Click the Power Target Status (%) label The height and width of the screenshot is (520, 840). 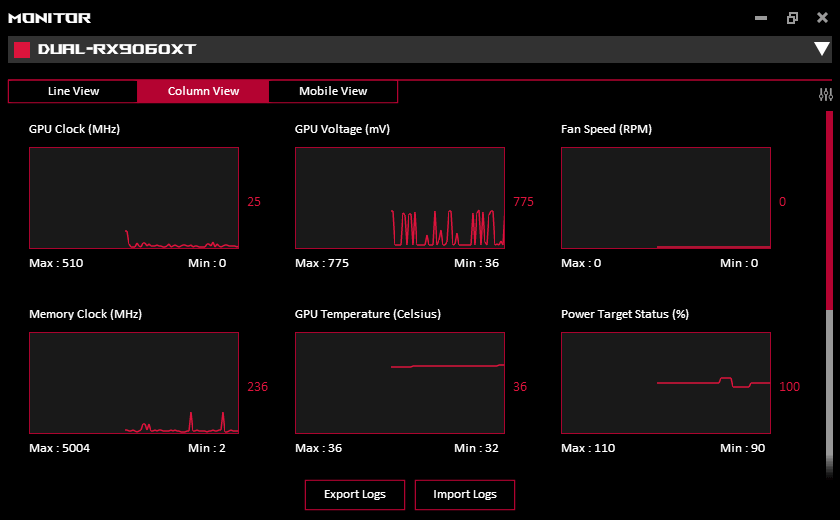pos(625,314)
